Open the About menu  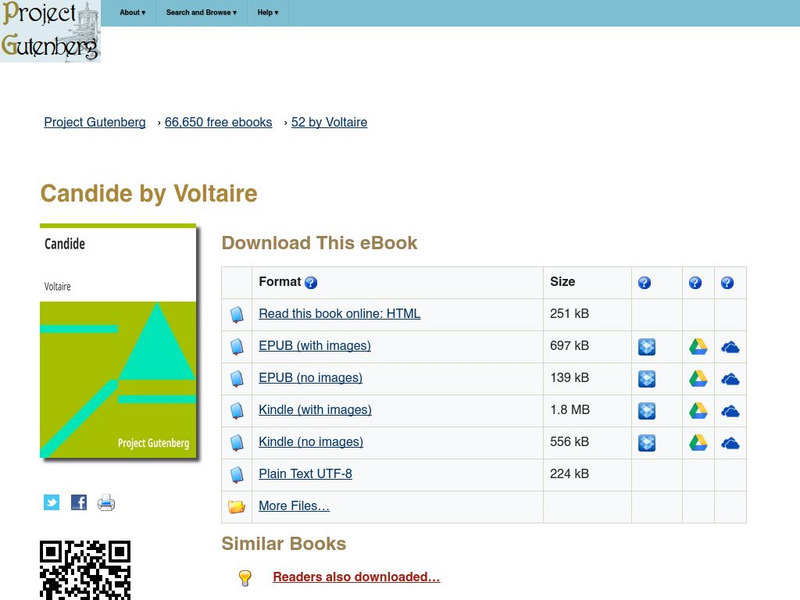click(x=130, y=13)
